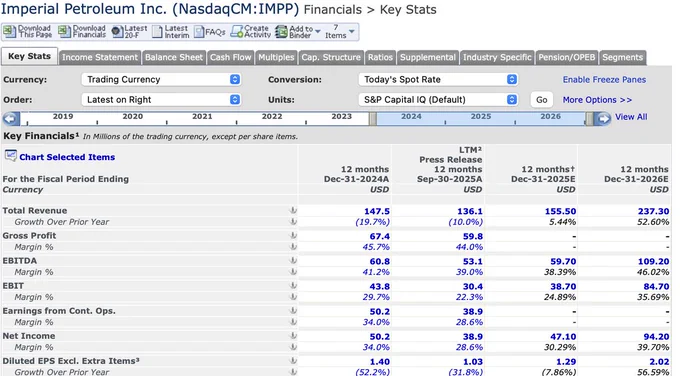Click the View All link
680x376 pixels.
click(x=631, y=117)
